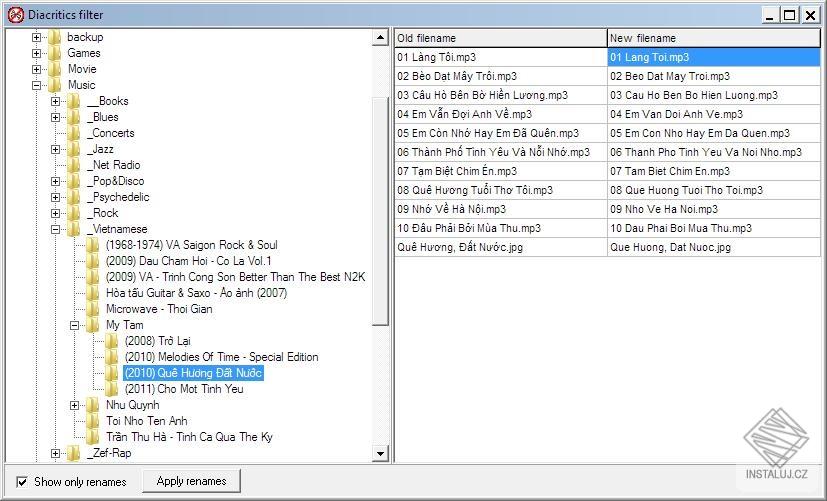Expand the Movie folder node
Image resolution: width=827 pixels, height=501 pixels.
[36, 69]
